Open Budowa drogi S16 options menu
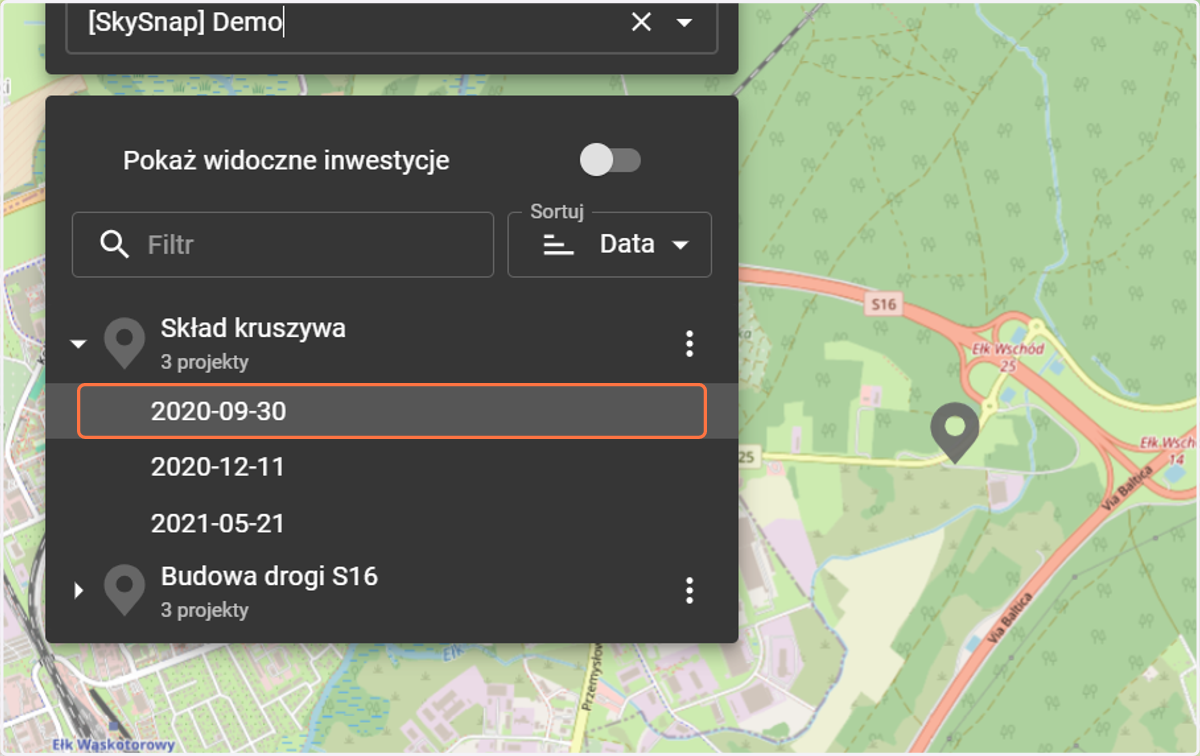 click(689, 591)
